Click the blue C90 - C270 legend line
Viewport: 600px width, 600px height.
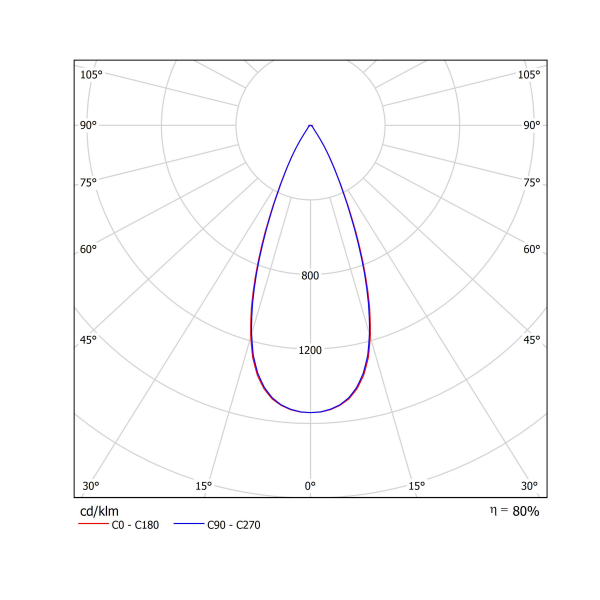(189, 523)
